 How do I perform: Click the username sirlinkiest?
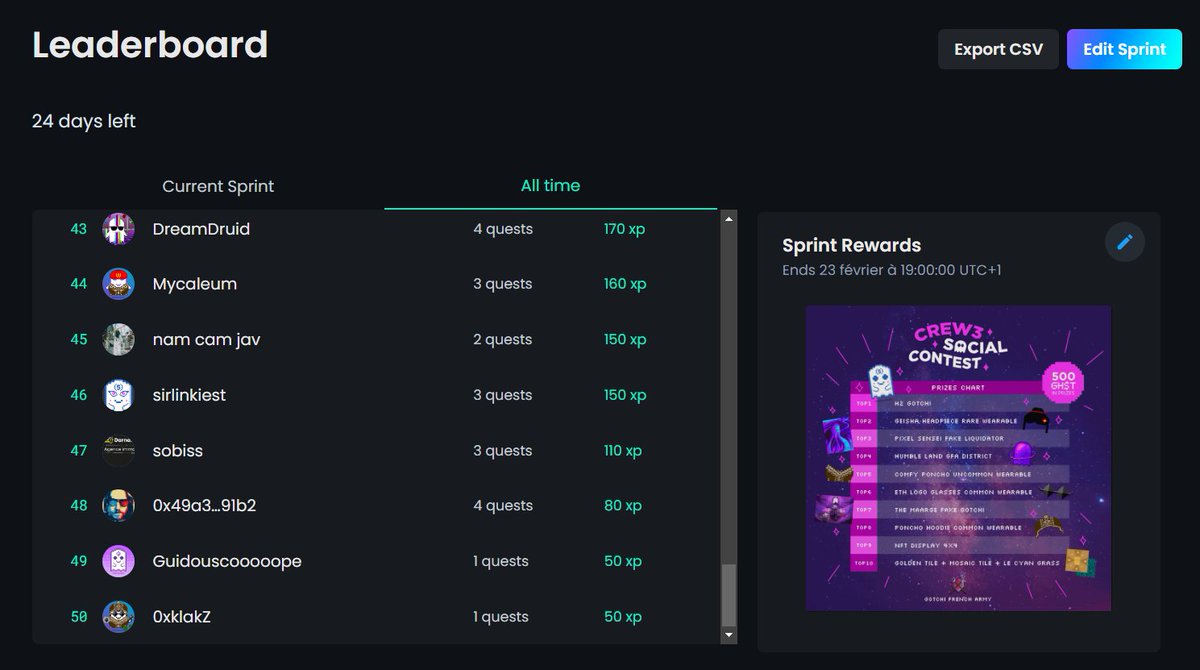click(189, 395)
